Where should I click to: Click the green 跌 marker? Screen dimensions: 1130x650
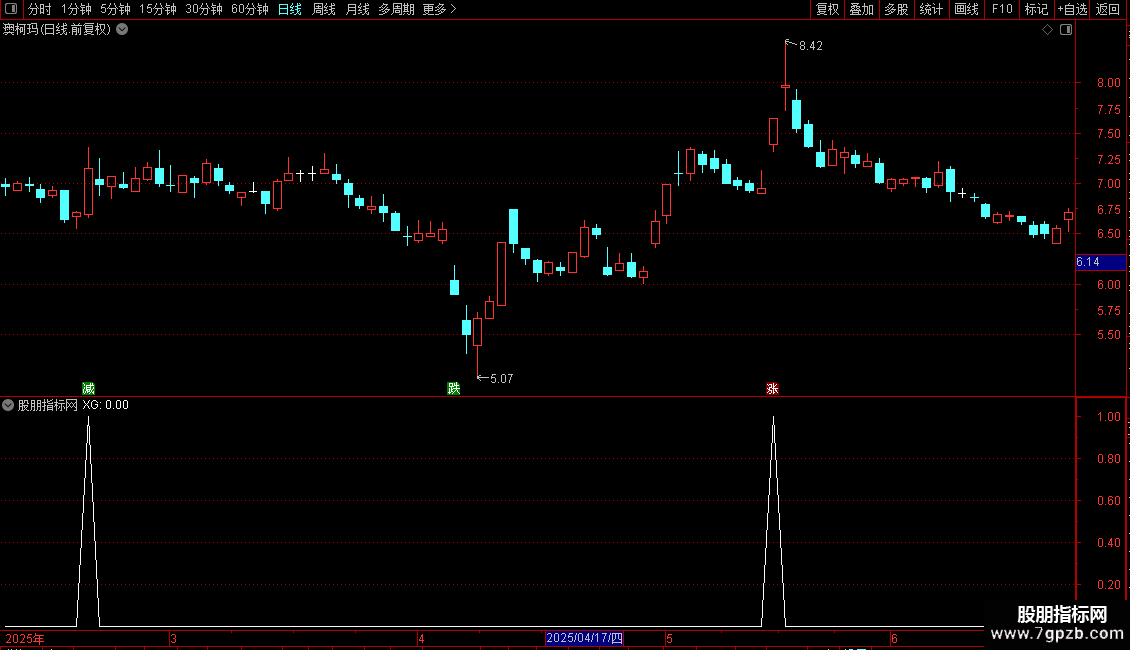453,388
